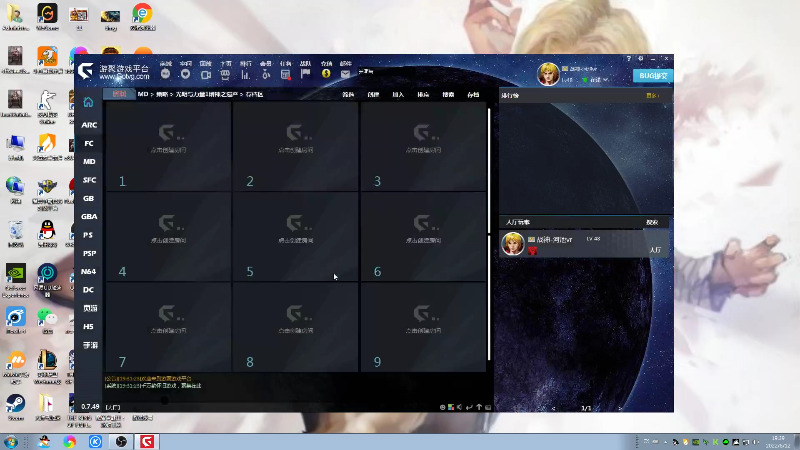Select PSP platform in the sidebar
The height and width of the screenshot is (450, 800).
89,254
